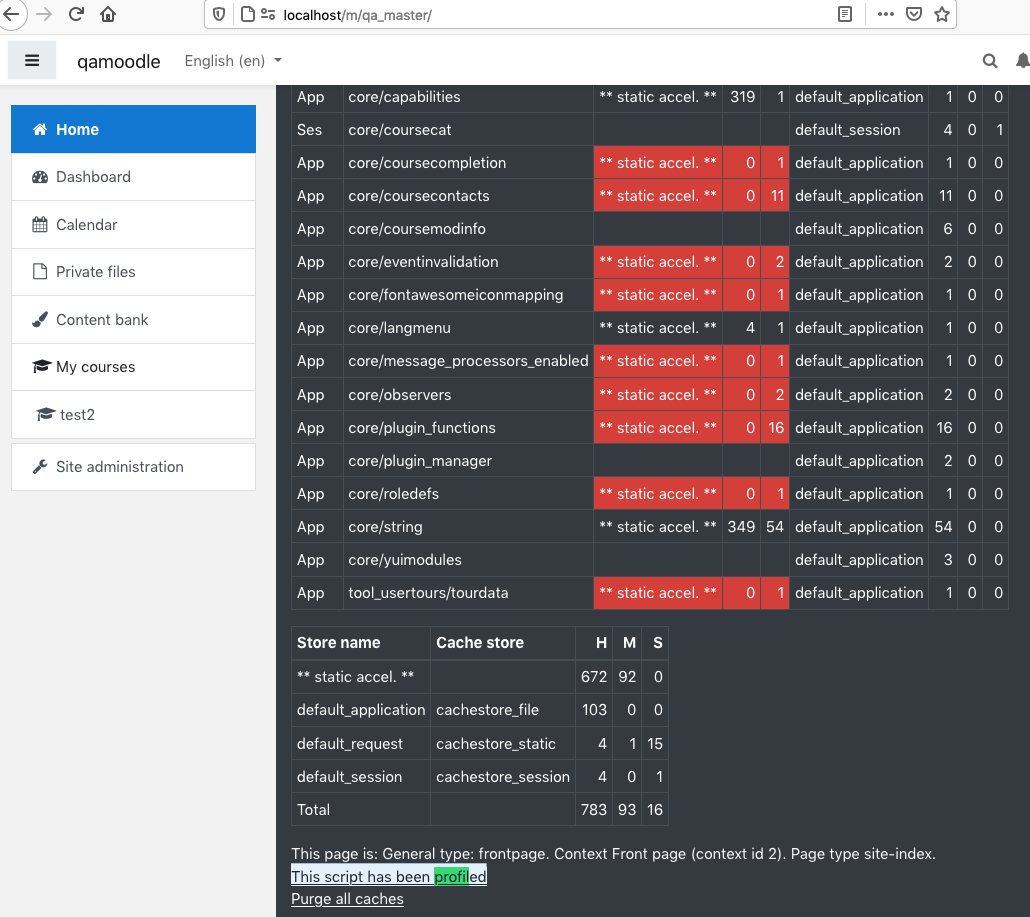
Task: Click the browser forward arrow
Action: point(44,14)
